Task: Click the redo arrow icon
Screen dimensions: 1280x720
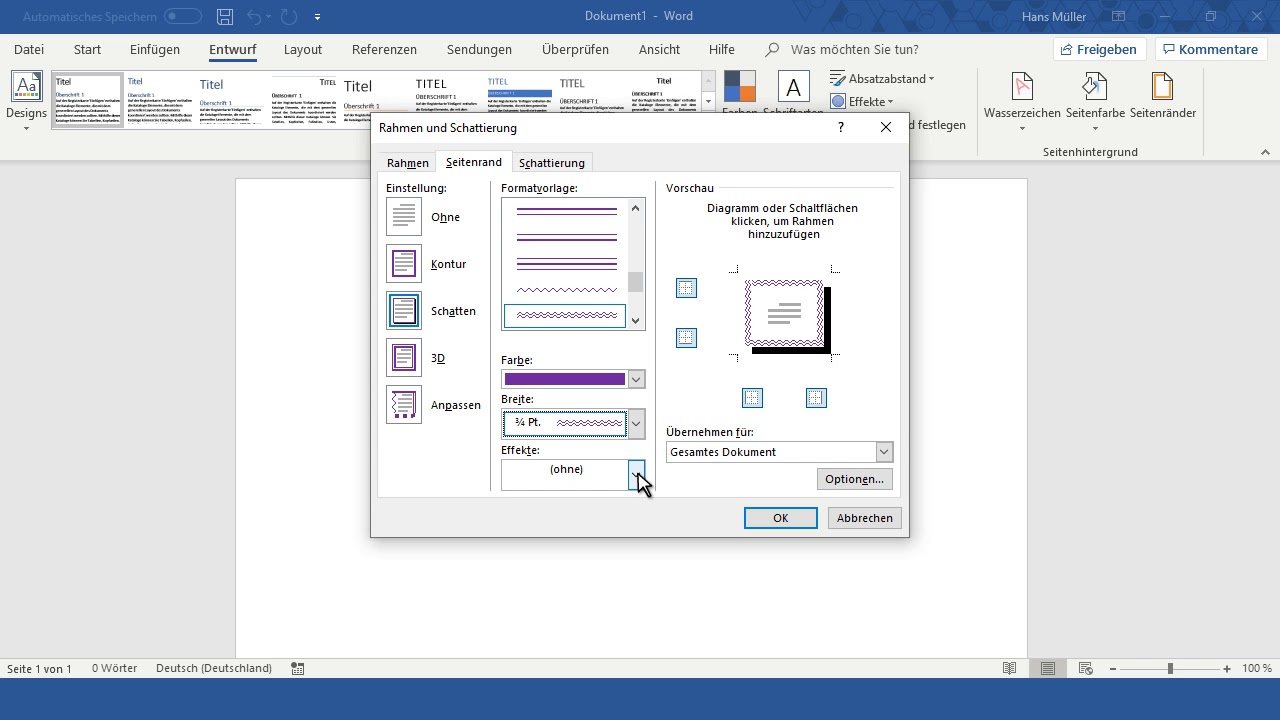Action: click(x=289, y=17)
